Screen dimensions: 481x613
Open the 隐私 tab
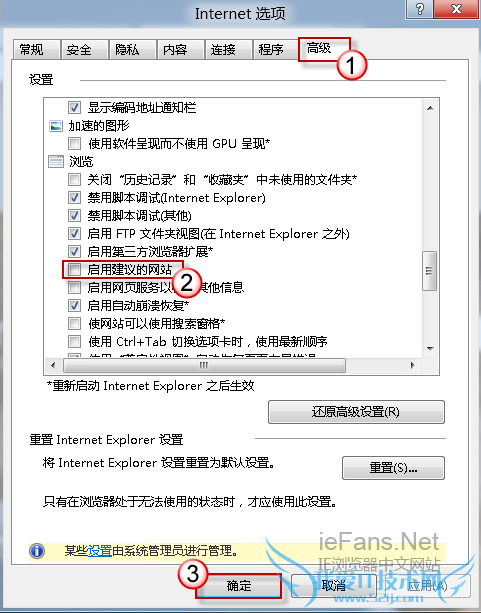133,50
